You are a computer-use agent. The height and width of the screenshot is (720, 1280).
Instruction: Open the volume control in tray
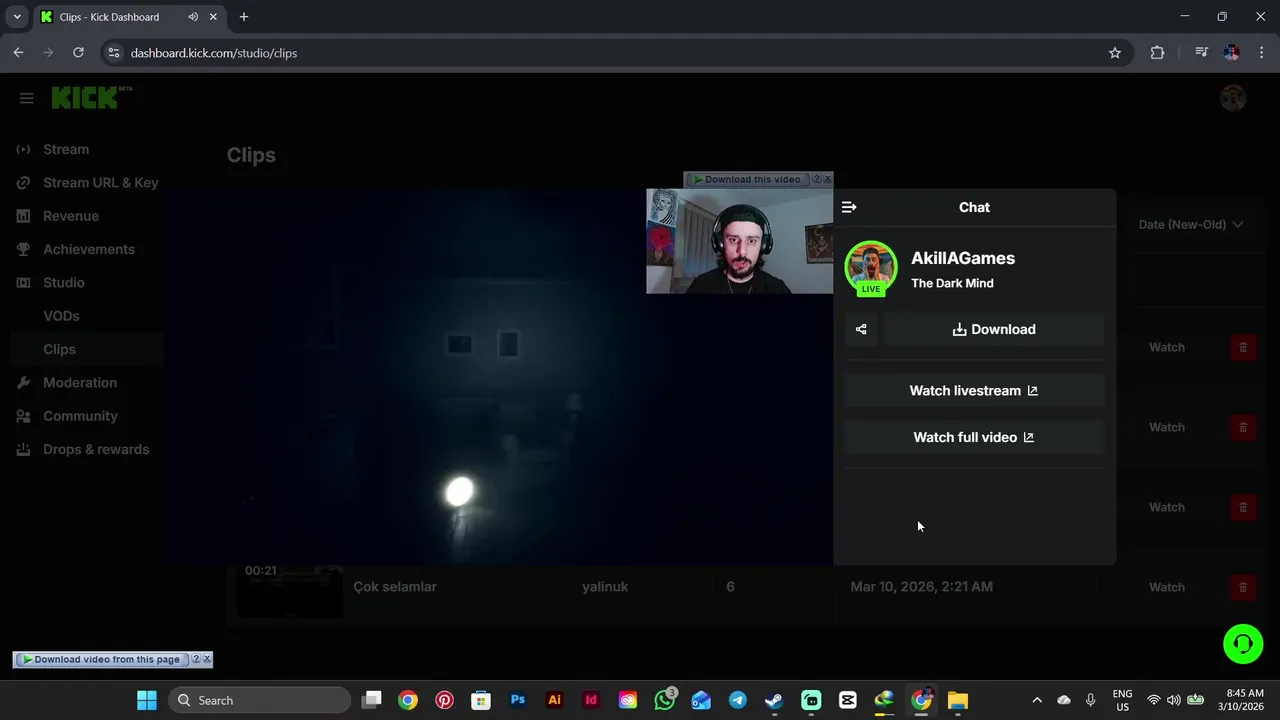[1174, 700]
